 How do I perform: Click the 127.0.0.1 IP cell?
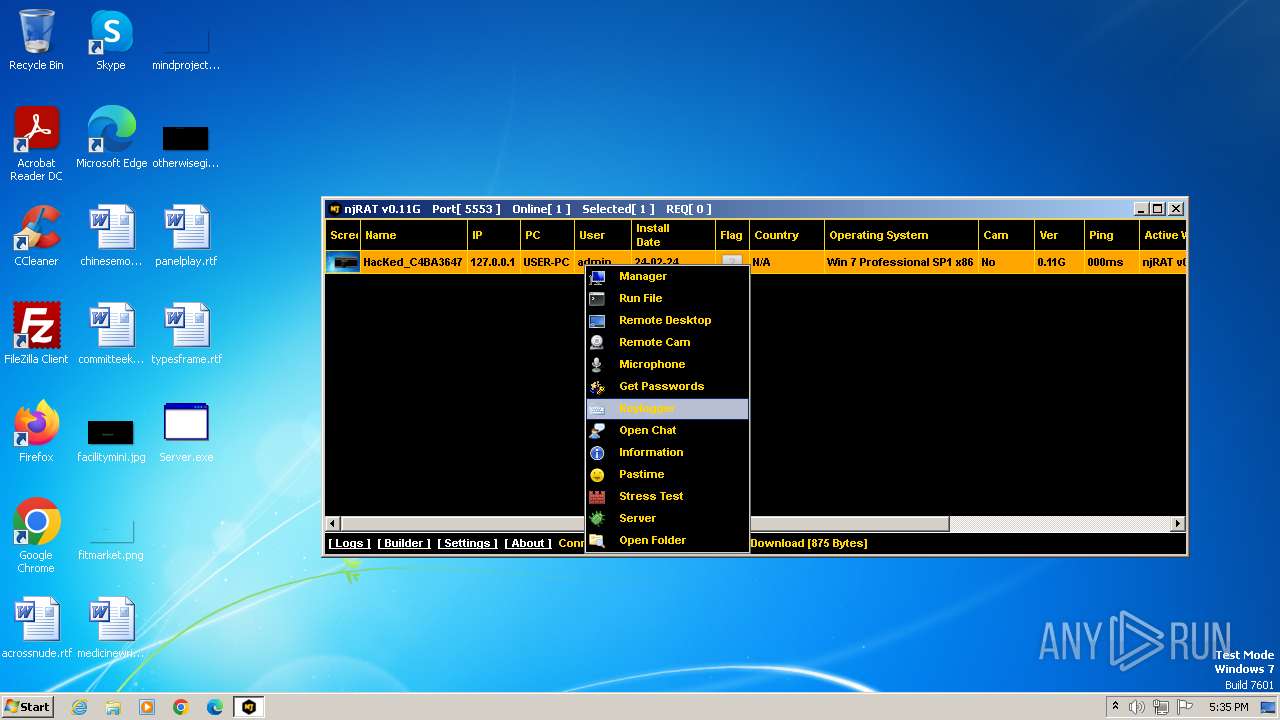click(x=493, y=262)
